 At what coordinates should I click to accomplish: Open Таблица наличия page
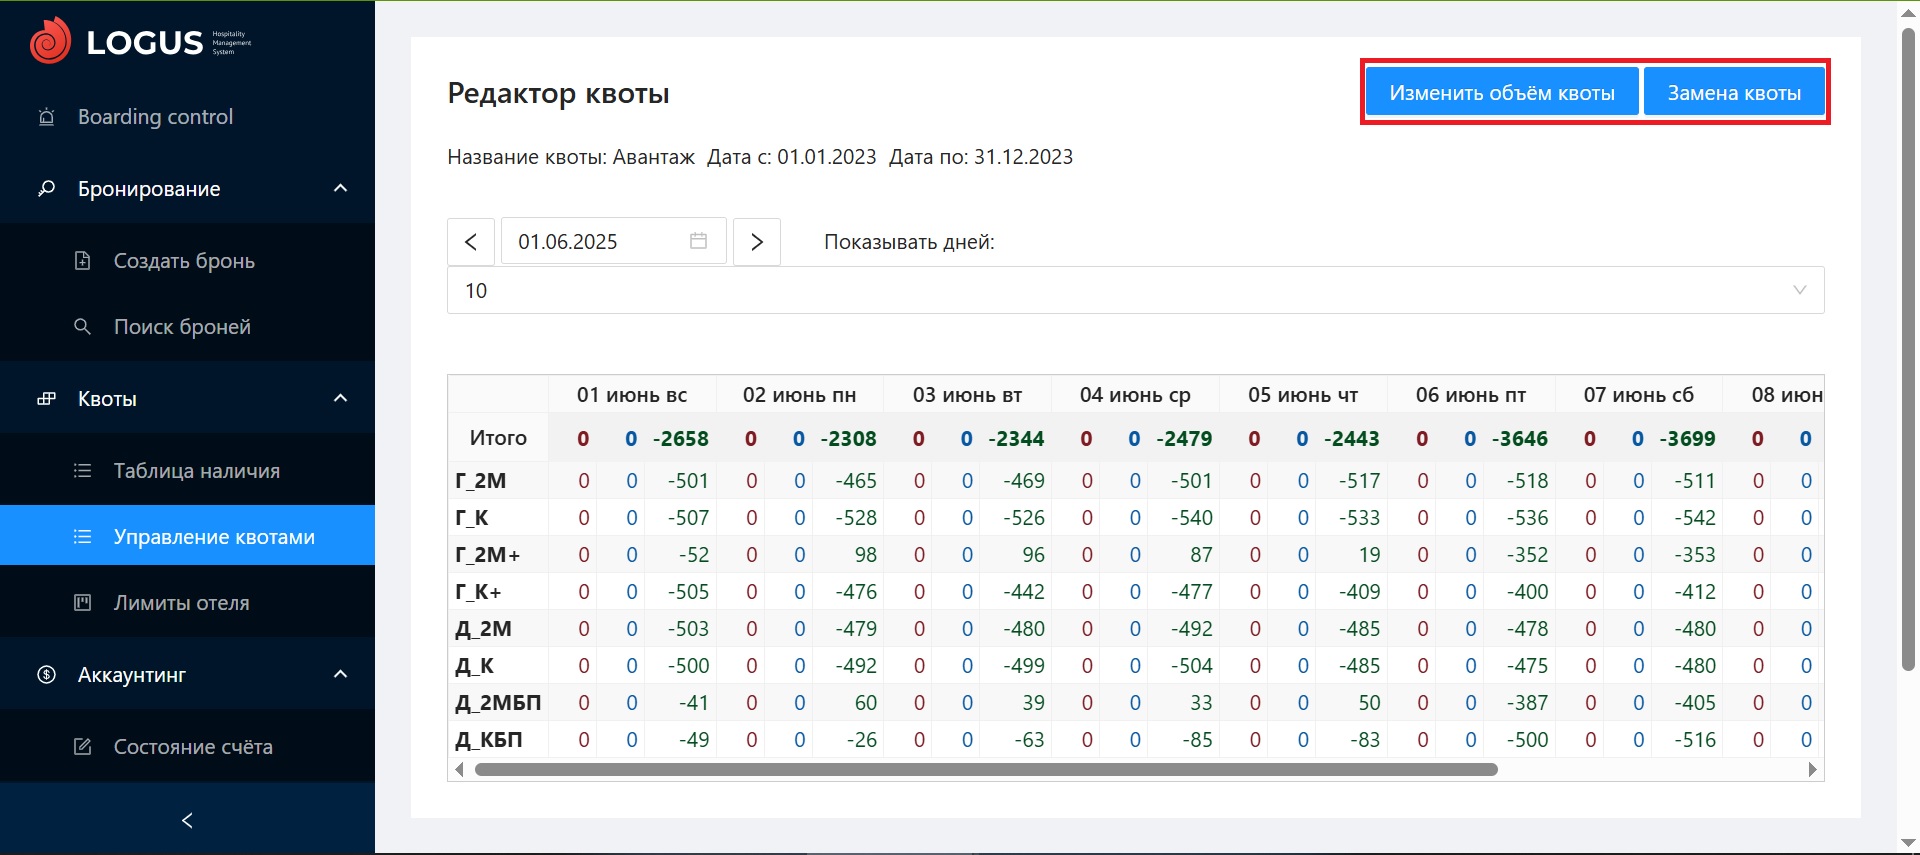point(196,471)
